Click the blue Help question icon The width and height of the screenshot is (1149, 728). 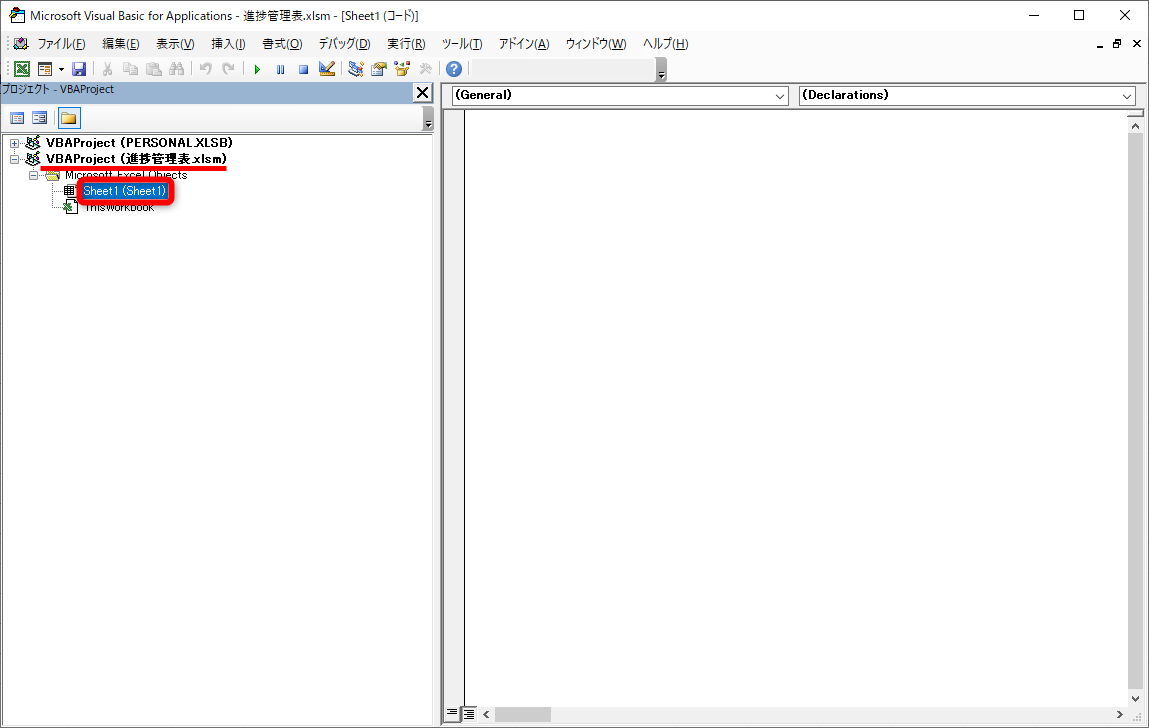tap(454, 69)
